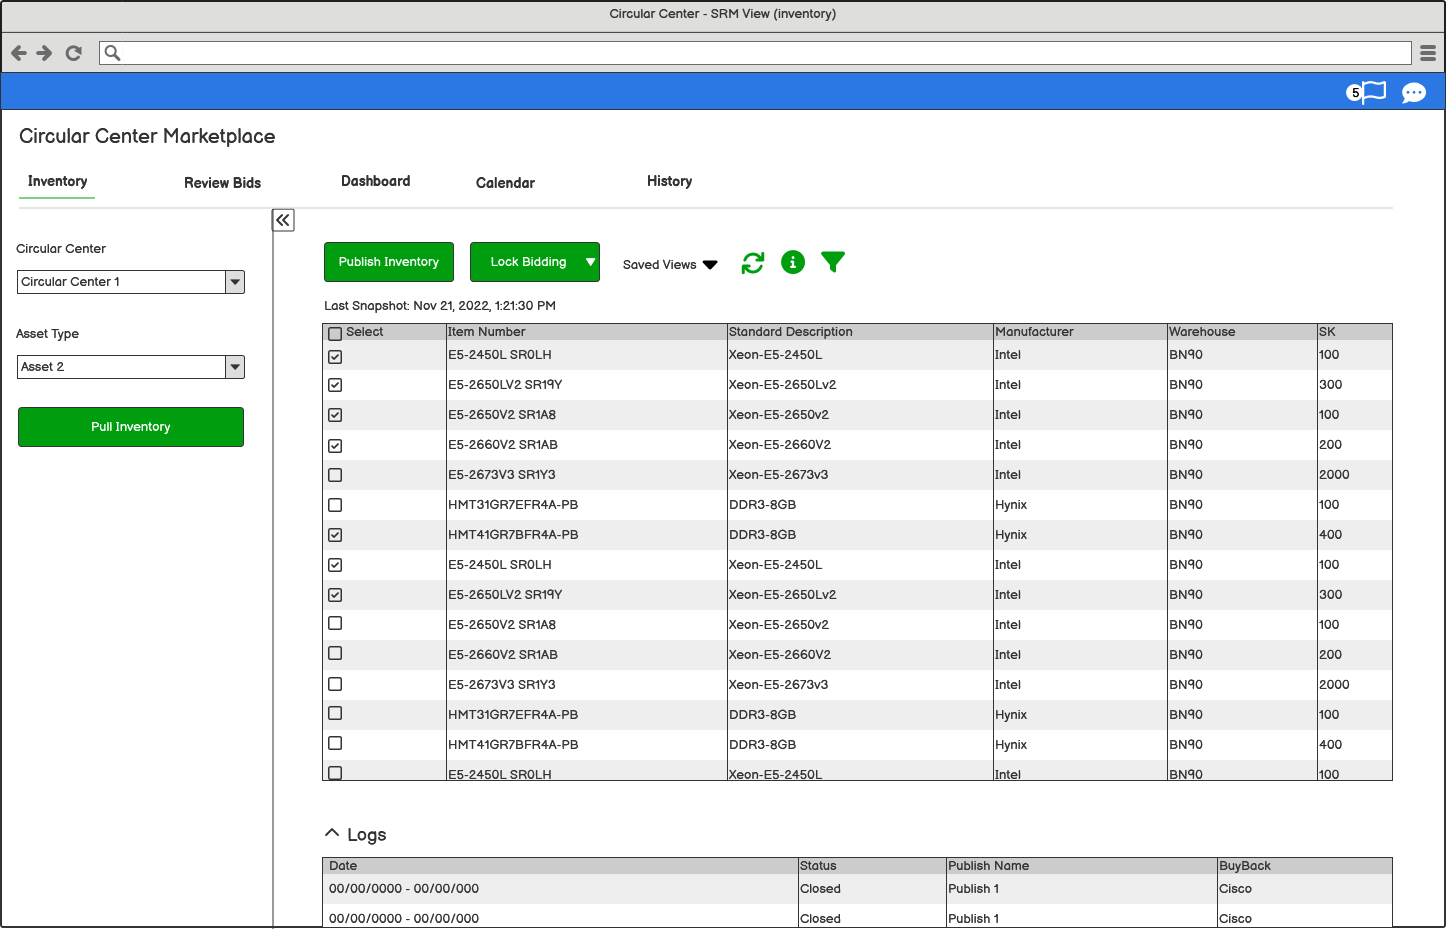Open the chat messages icon
This screenshot has width=1446, height=929.
point(1413,92)
